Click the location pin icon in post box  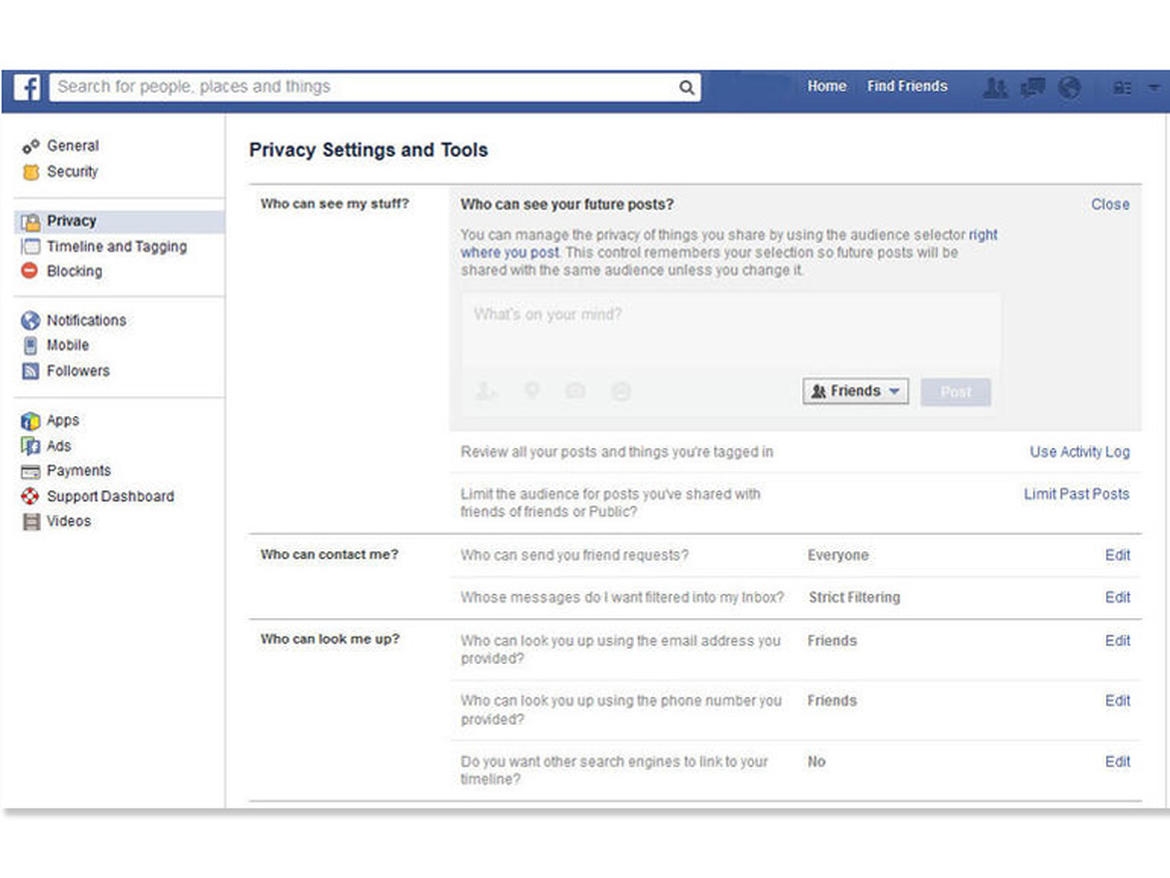tap(532, 391)
